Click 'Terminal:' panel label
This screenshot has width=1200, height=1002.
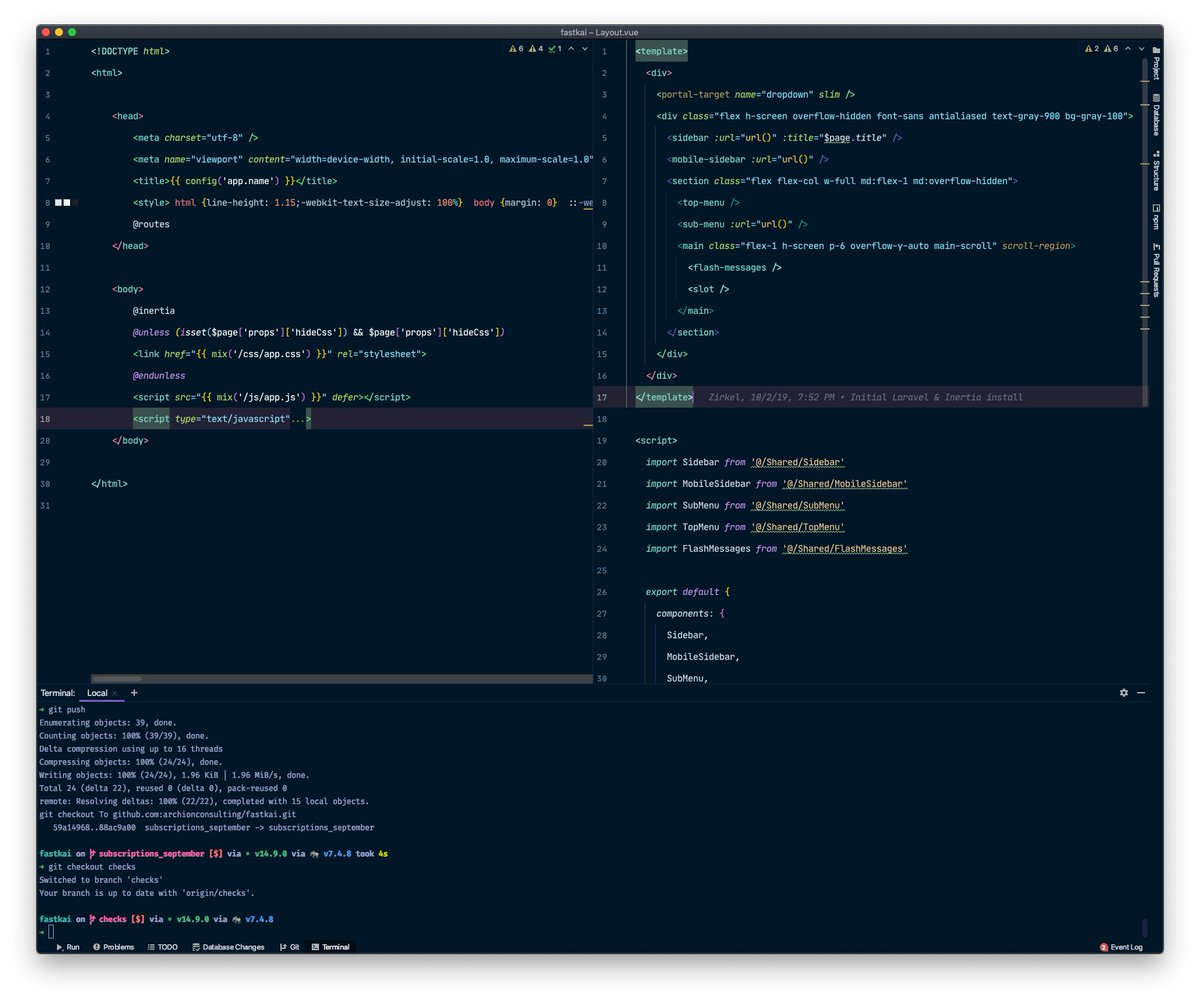58,693
